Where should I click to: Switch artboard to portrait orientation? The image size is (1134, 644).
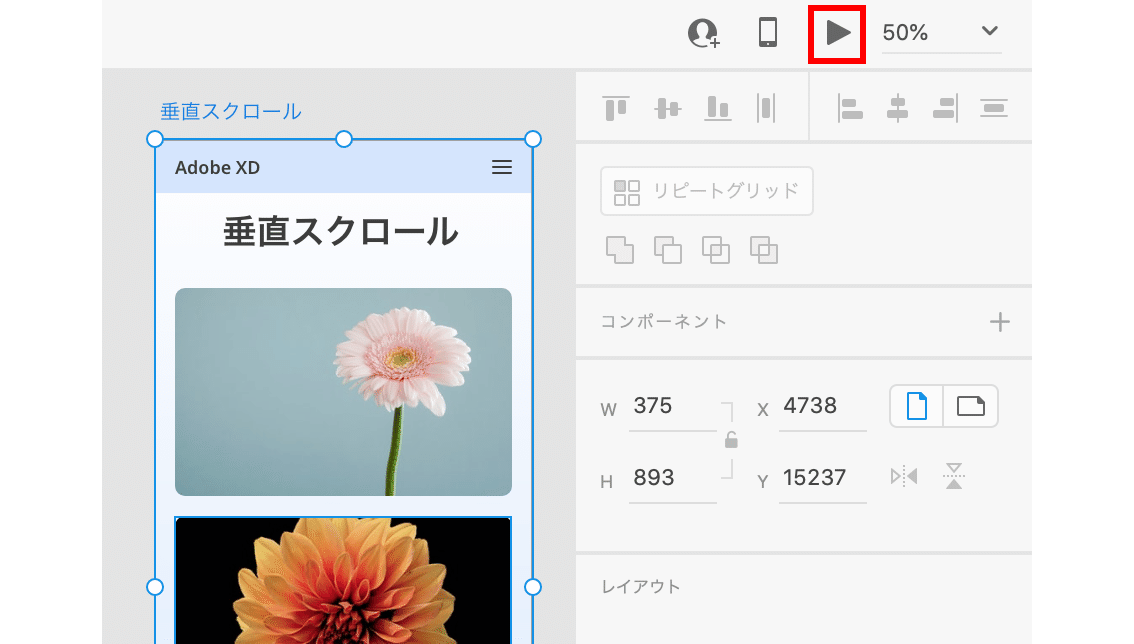[x=916, y=406]
